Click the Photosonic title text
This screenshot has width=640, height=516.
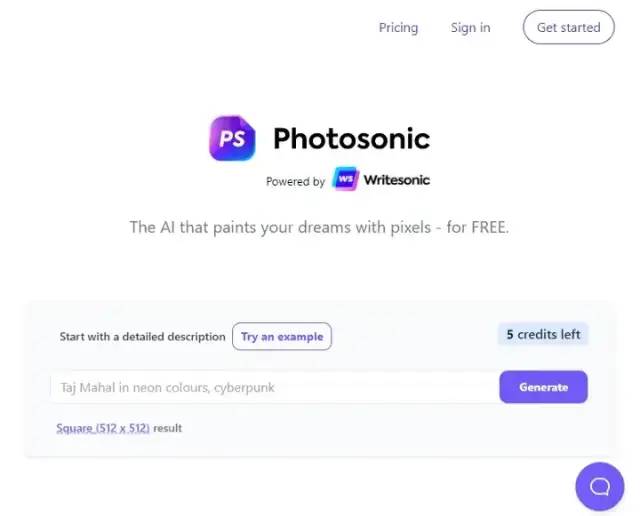(x=351, y=138)
